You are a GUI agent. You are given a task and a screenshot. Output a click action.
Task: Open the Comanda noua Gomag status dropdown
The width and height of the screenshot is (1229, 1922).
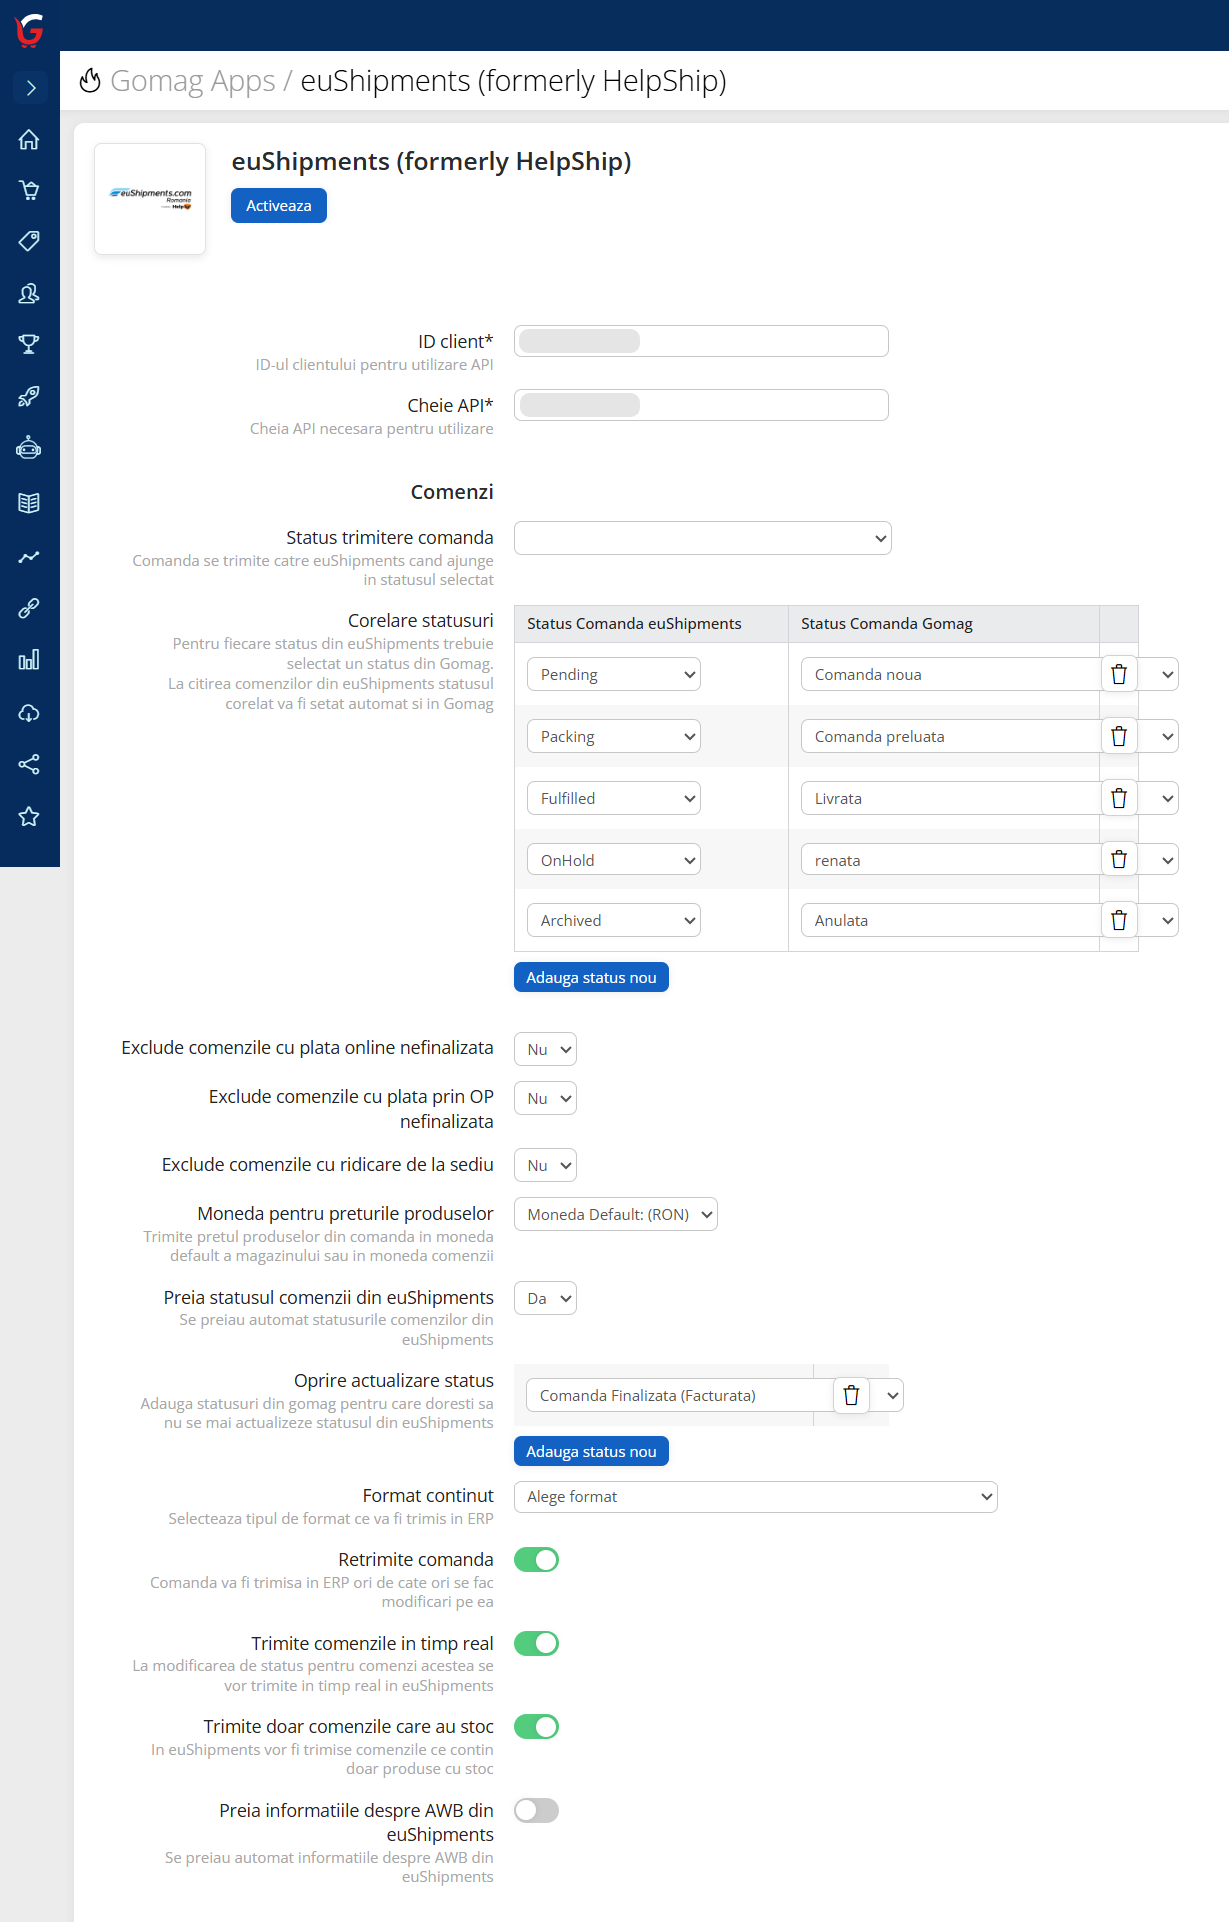pyautogui.click(x=990, y=674)
